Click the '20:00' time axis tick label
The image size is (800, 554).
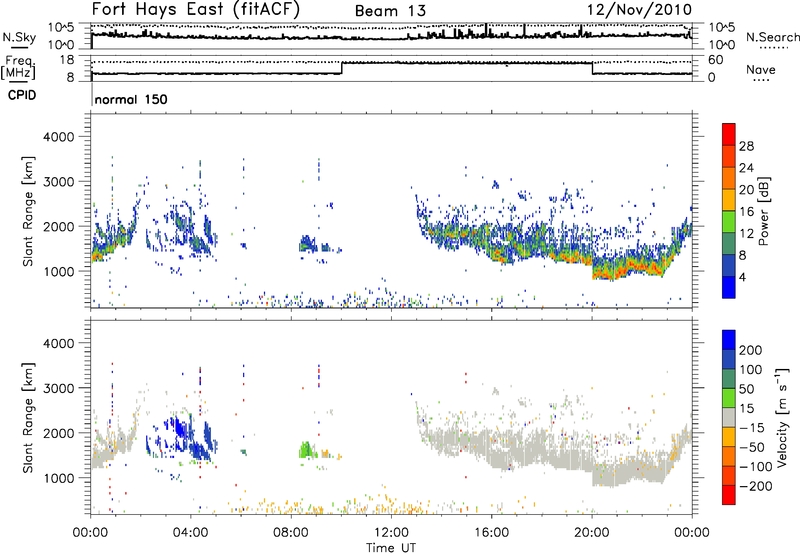pyautogui.click(x=592, y=533)
